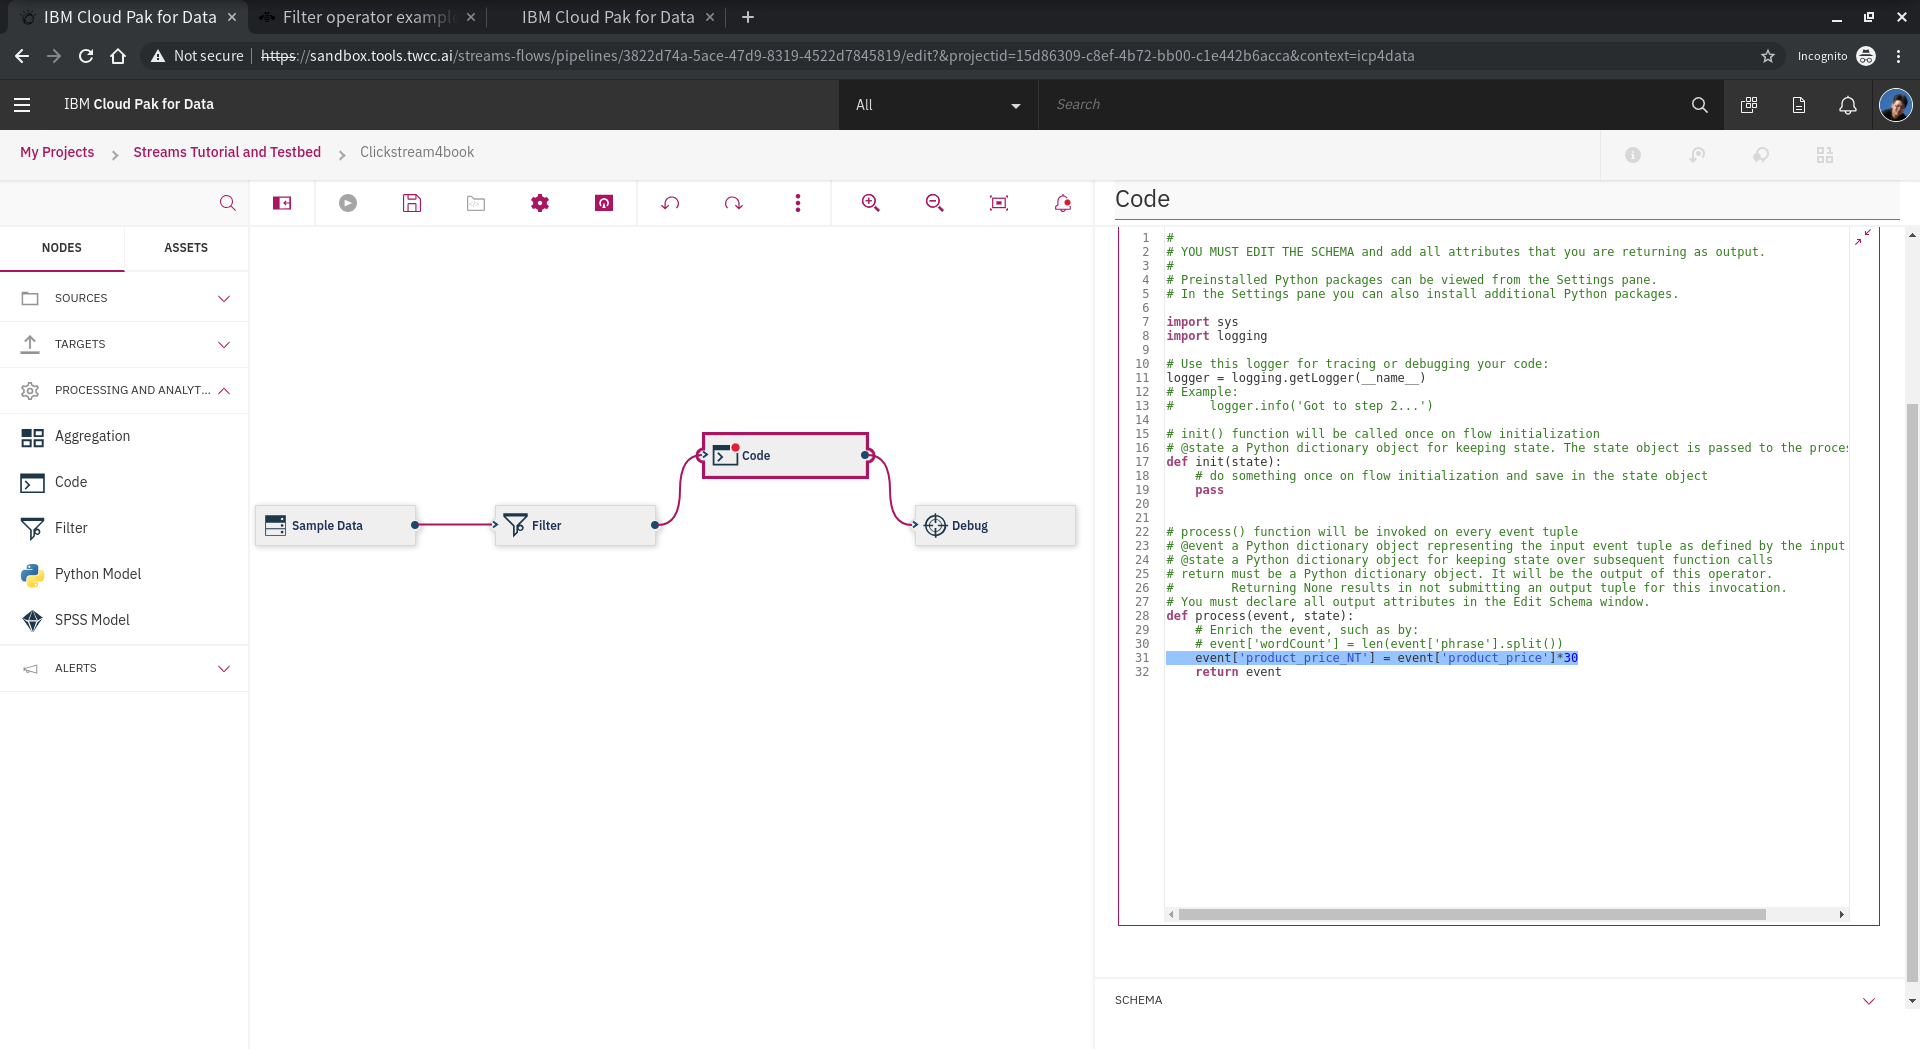Click the disabled info icon in breadcrumb bar
1920x1049 pixels.
1633,155
